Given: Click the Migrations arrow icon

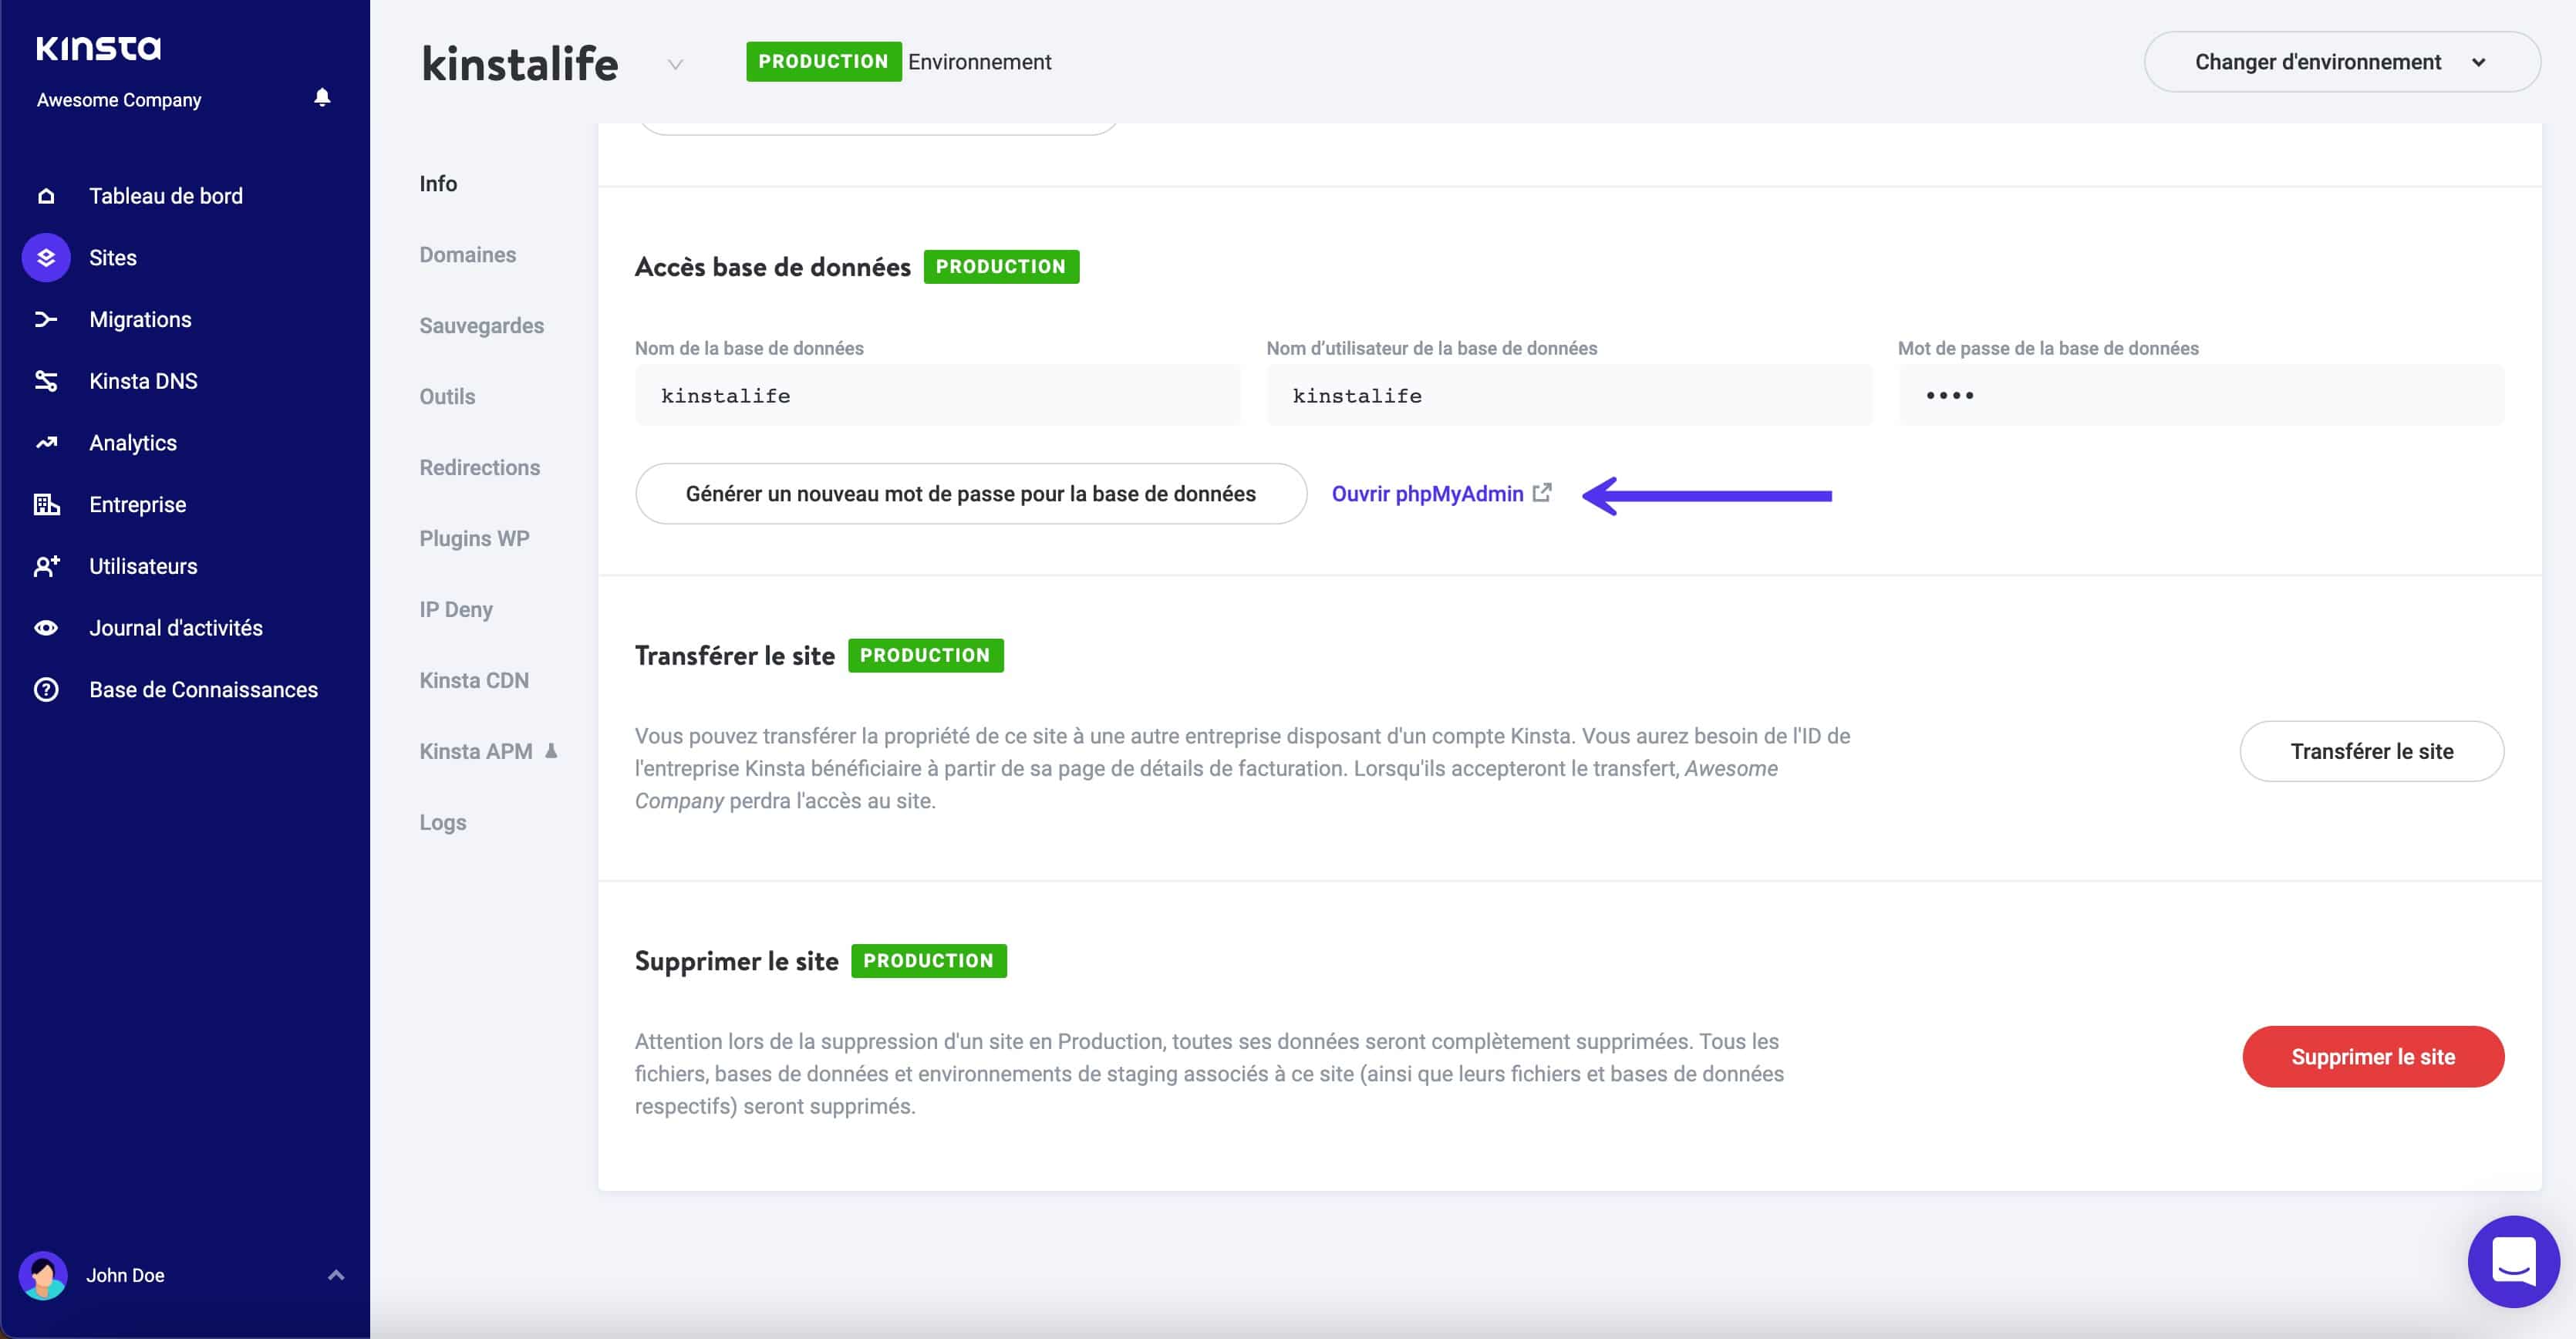Looking at the screenshot, I should 46,319.
